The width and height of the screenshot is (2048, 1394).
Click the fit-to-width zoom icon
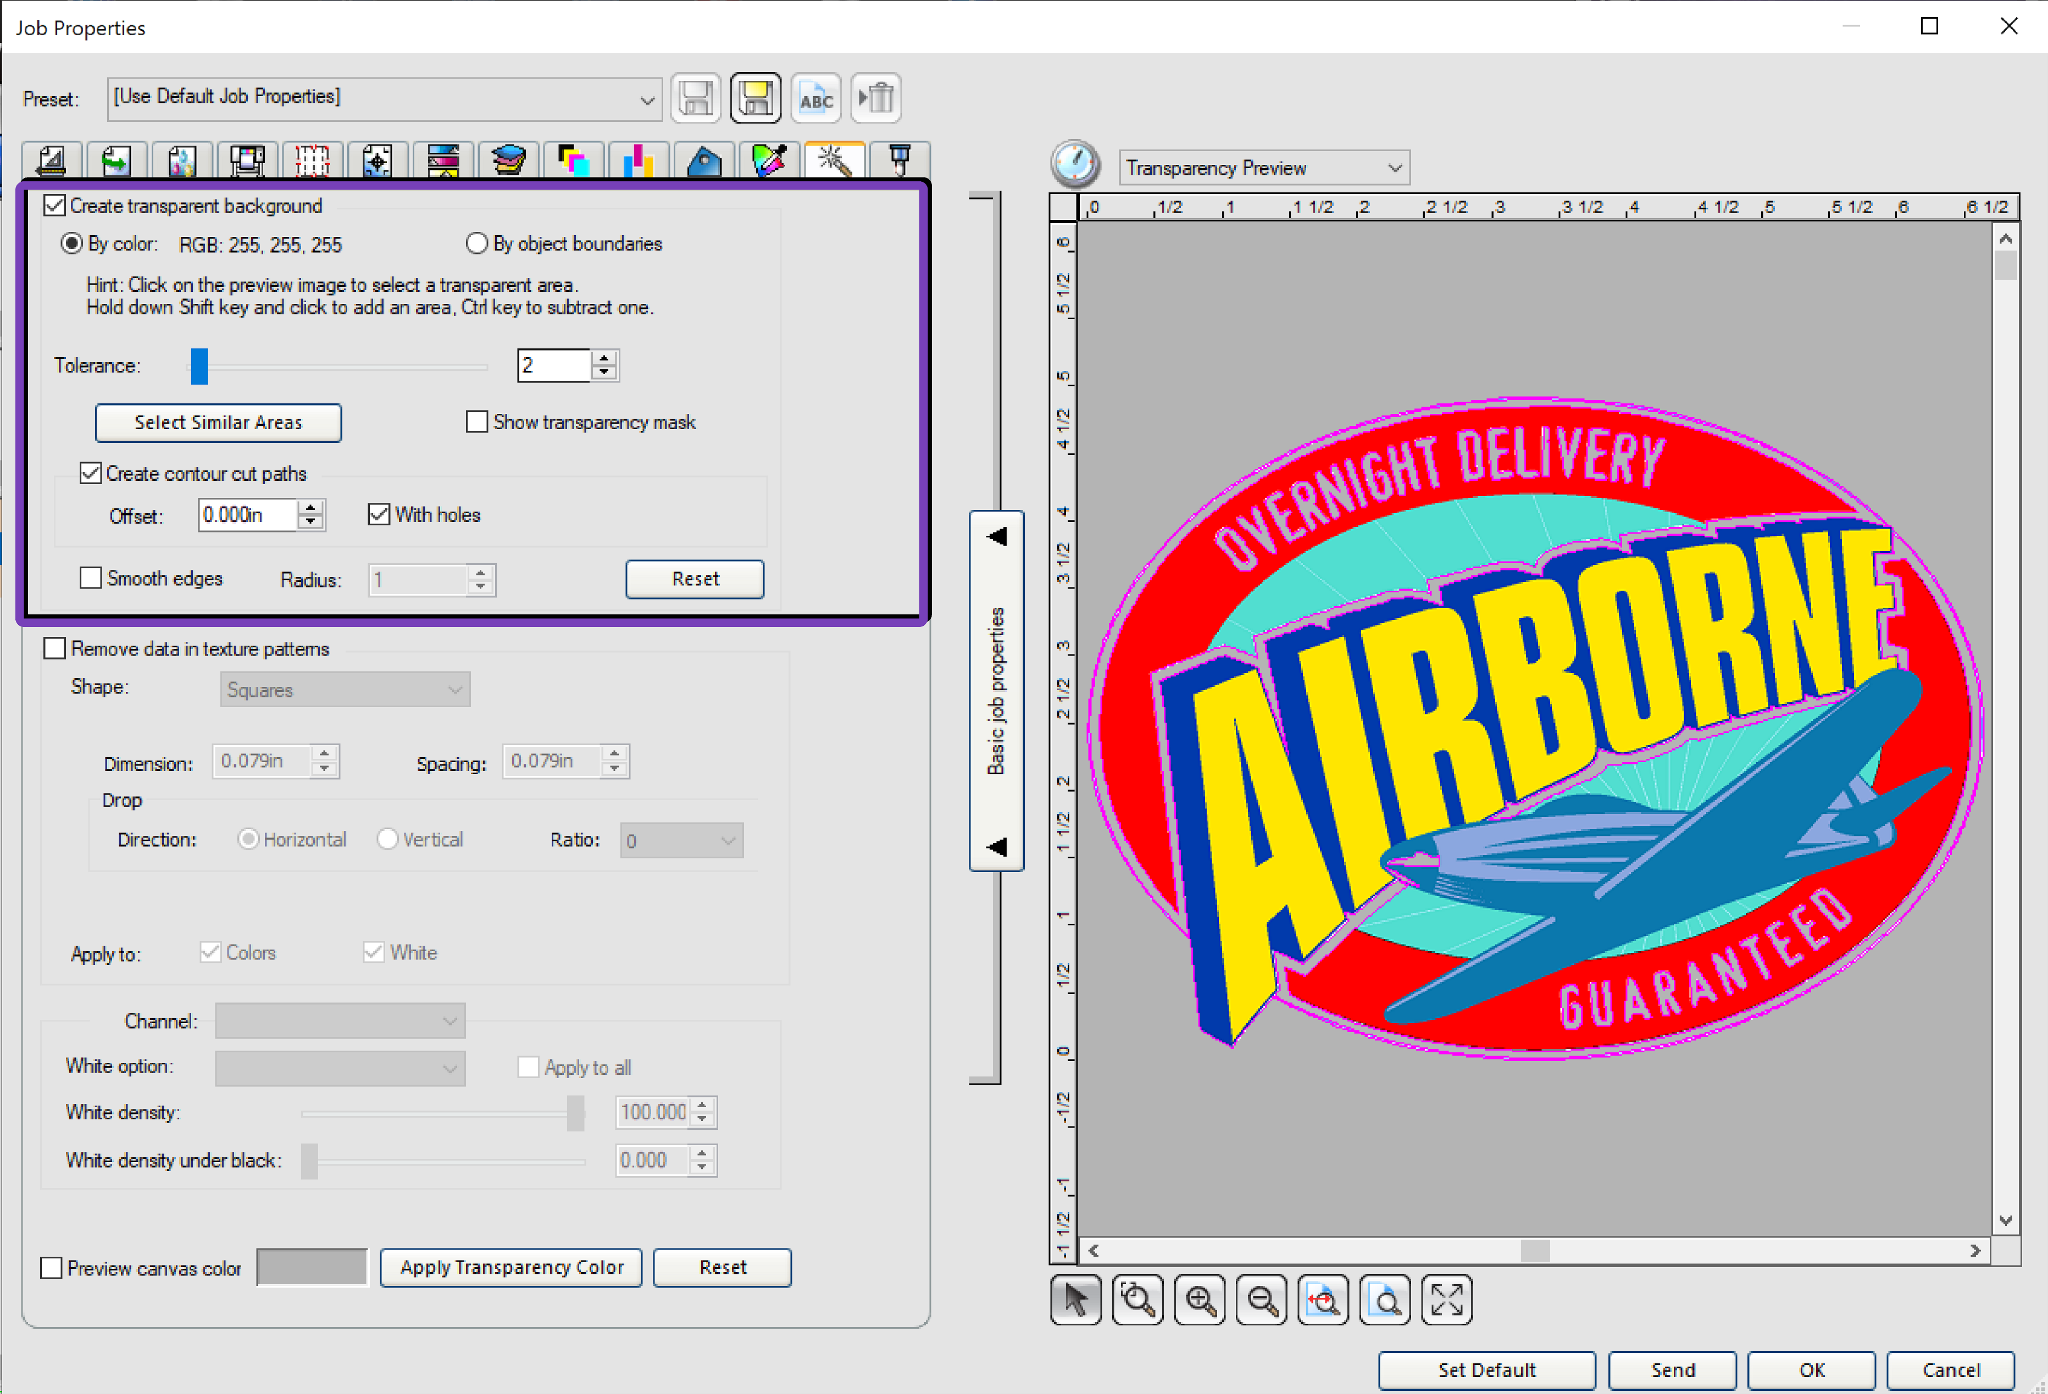click(x=1324, y=1300)
